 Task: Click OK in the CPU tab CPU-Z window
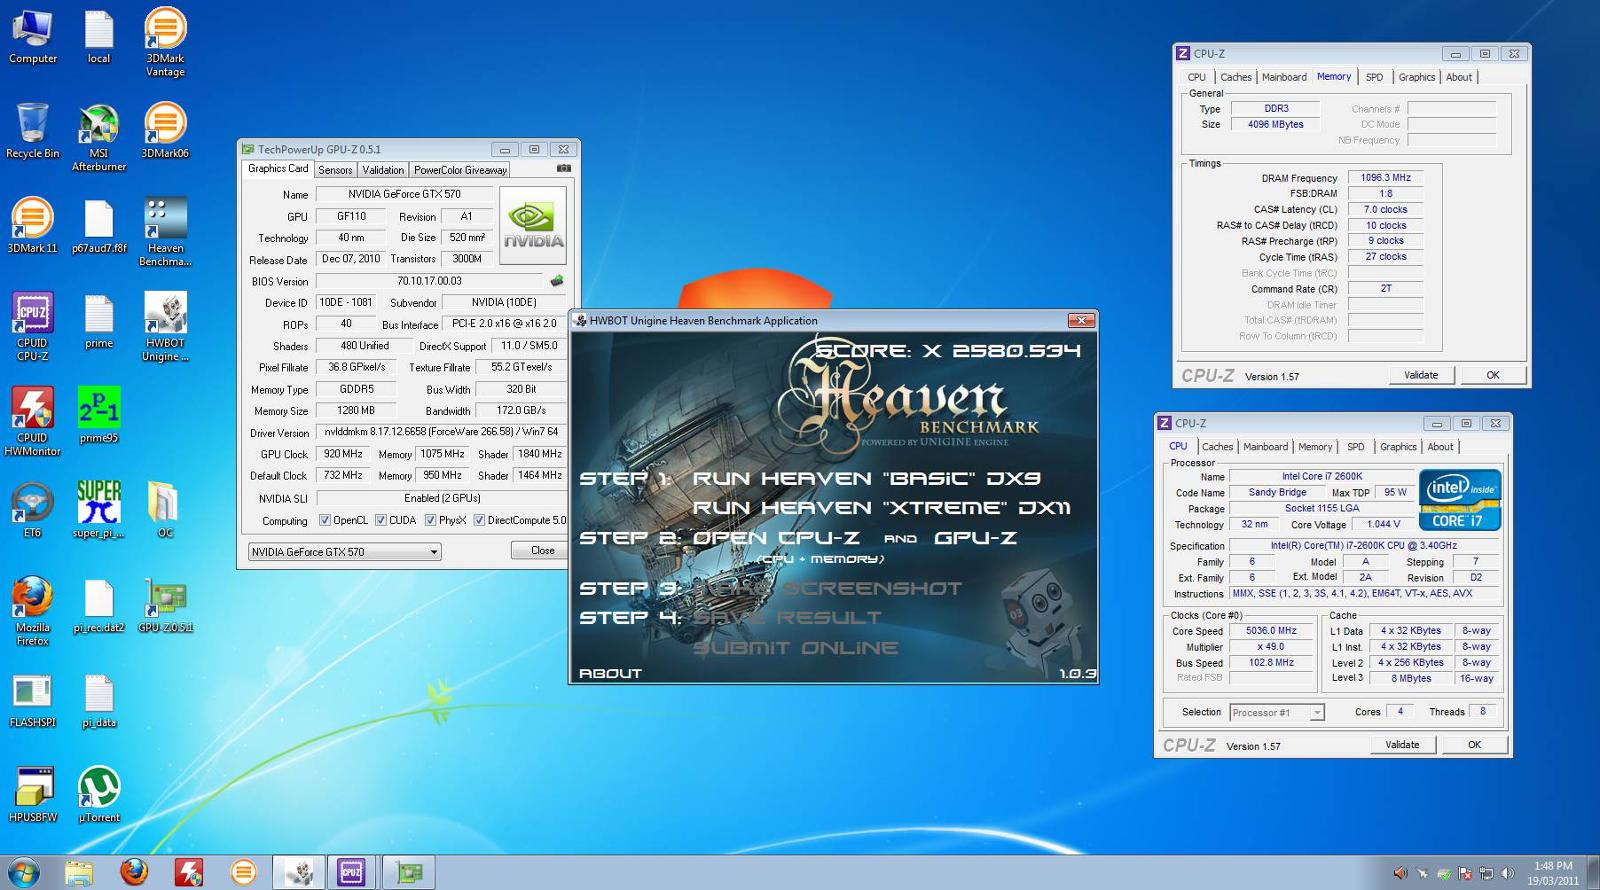coord(1474,744)
